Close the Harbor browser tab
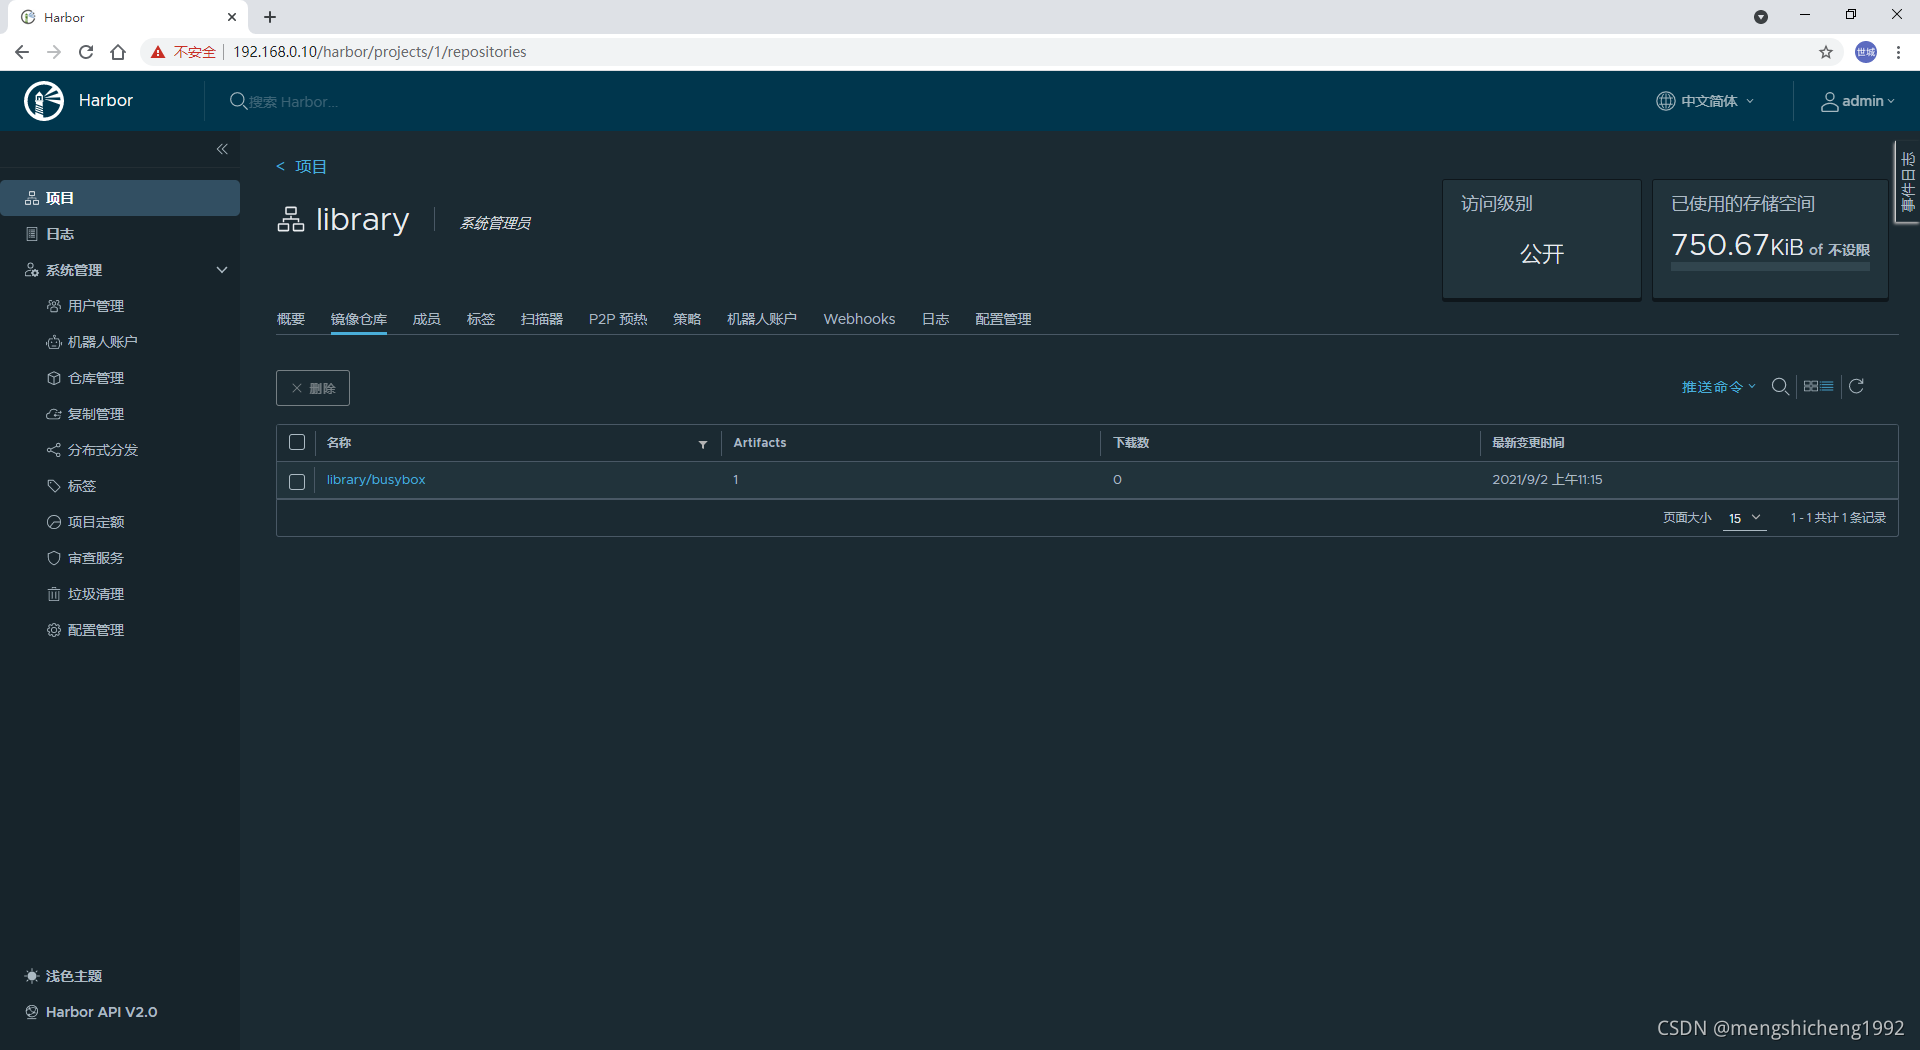Screen dimensions: 1920x1050 coord(232,17)
